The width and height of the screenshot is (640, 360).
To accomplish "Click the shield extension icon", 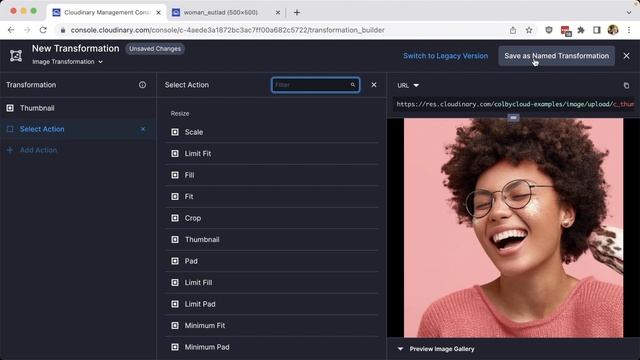I will [549, 30].
